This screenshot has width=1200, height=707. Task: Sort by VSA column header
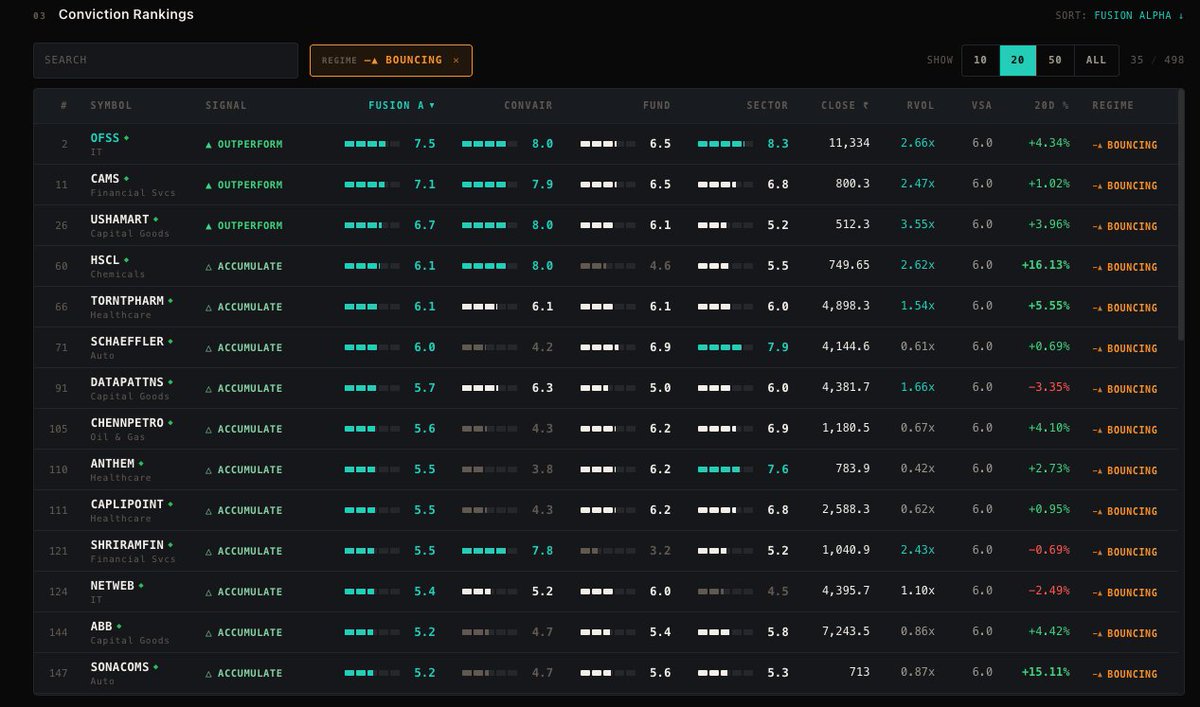tap(982, 105)
